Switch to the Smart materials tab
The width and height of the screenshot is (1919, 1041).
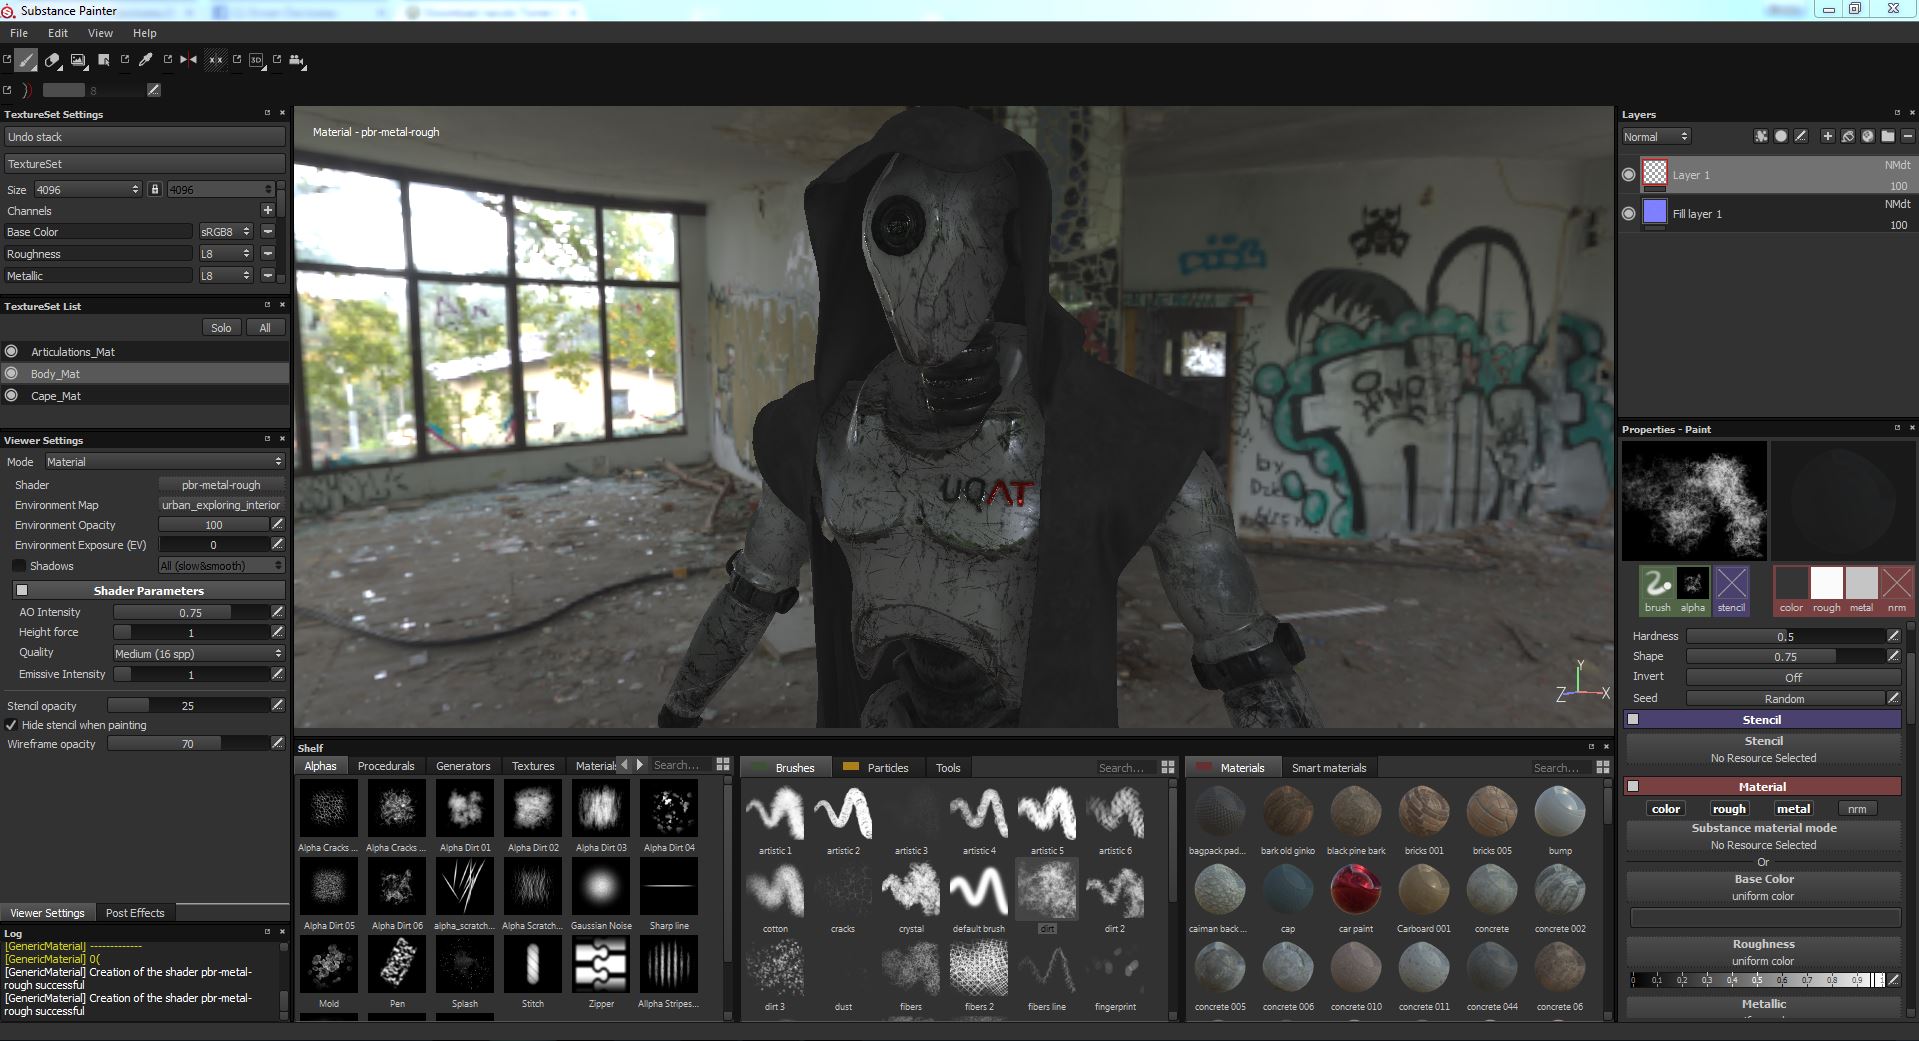tap(1329, 767)
